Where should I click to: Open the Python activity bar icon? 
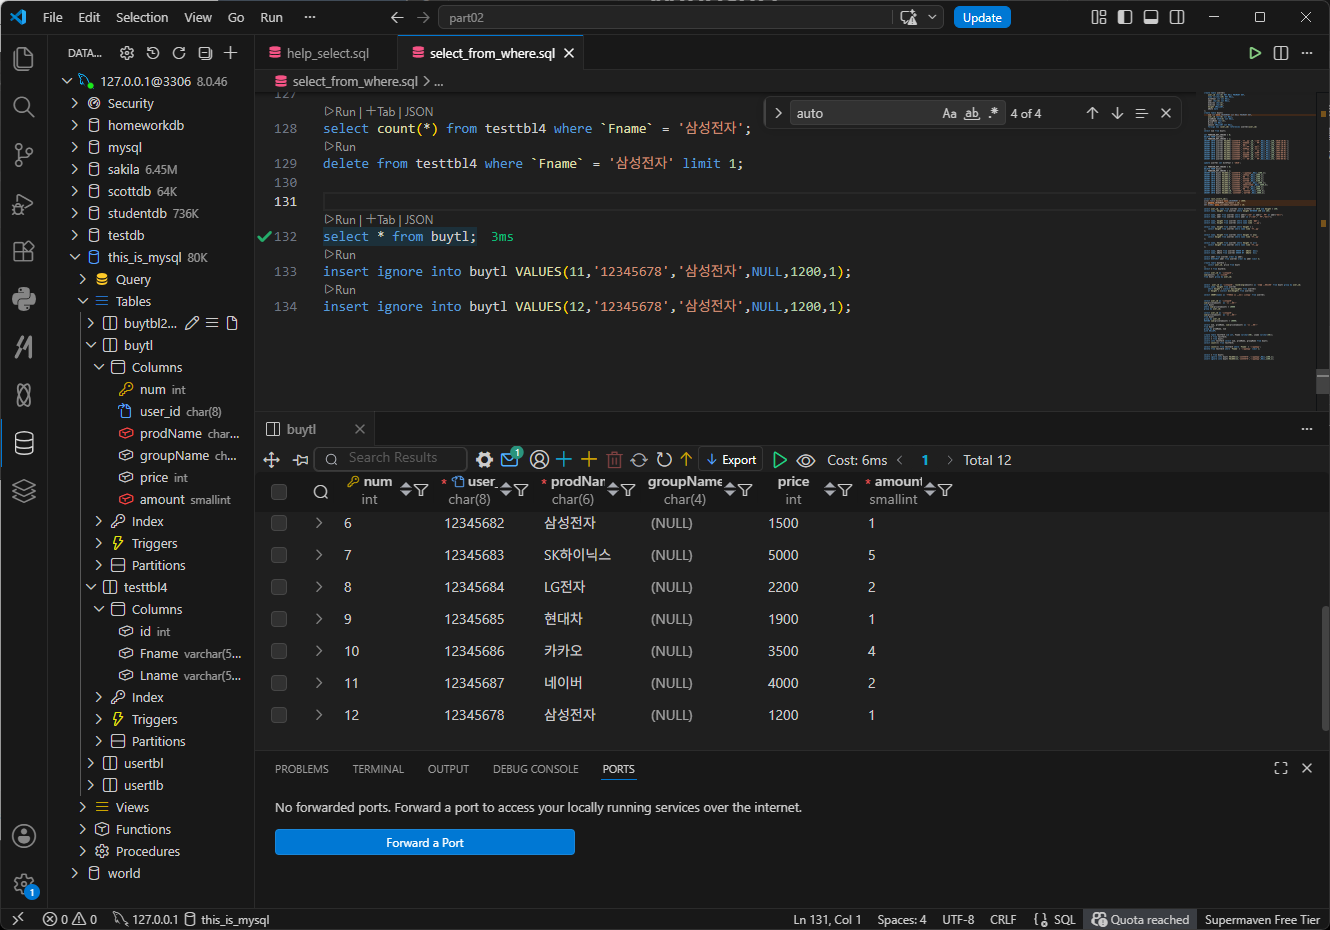(x=24, y=298)
